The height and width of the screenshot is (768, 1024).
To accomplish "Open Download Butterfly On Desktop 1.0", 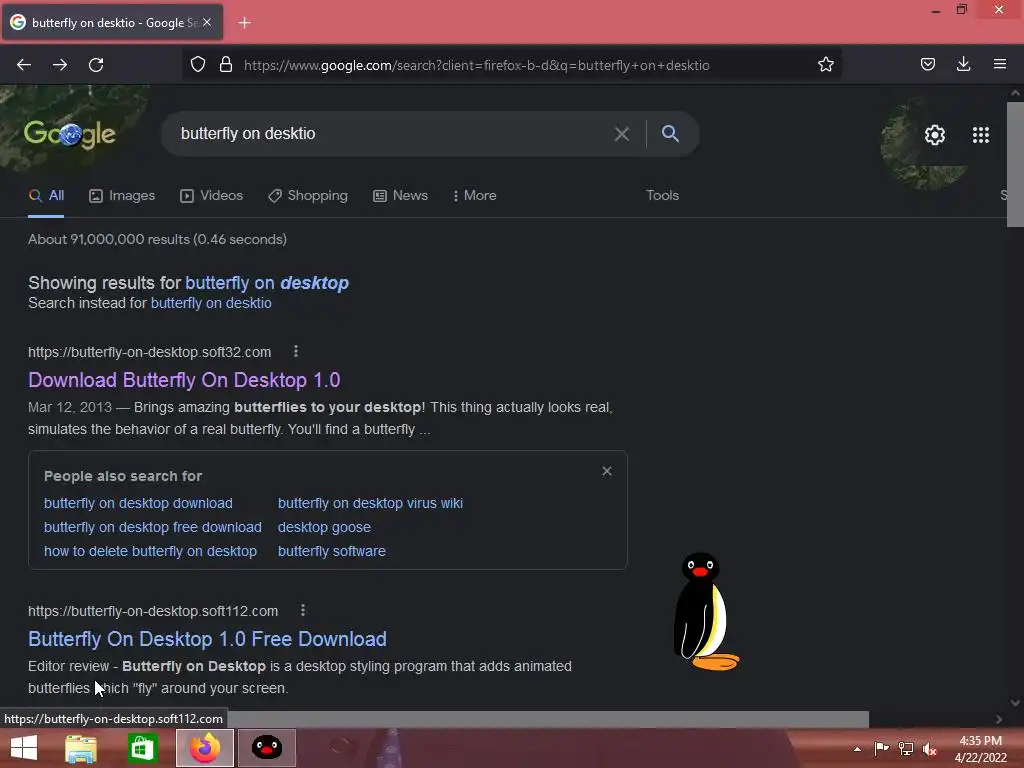I will click(184, 380).
